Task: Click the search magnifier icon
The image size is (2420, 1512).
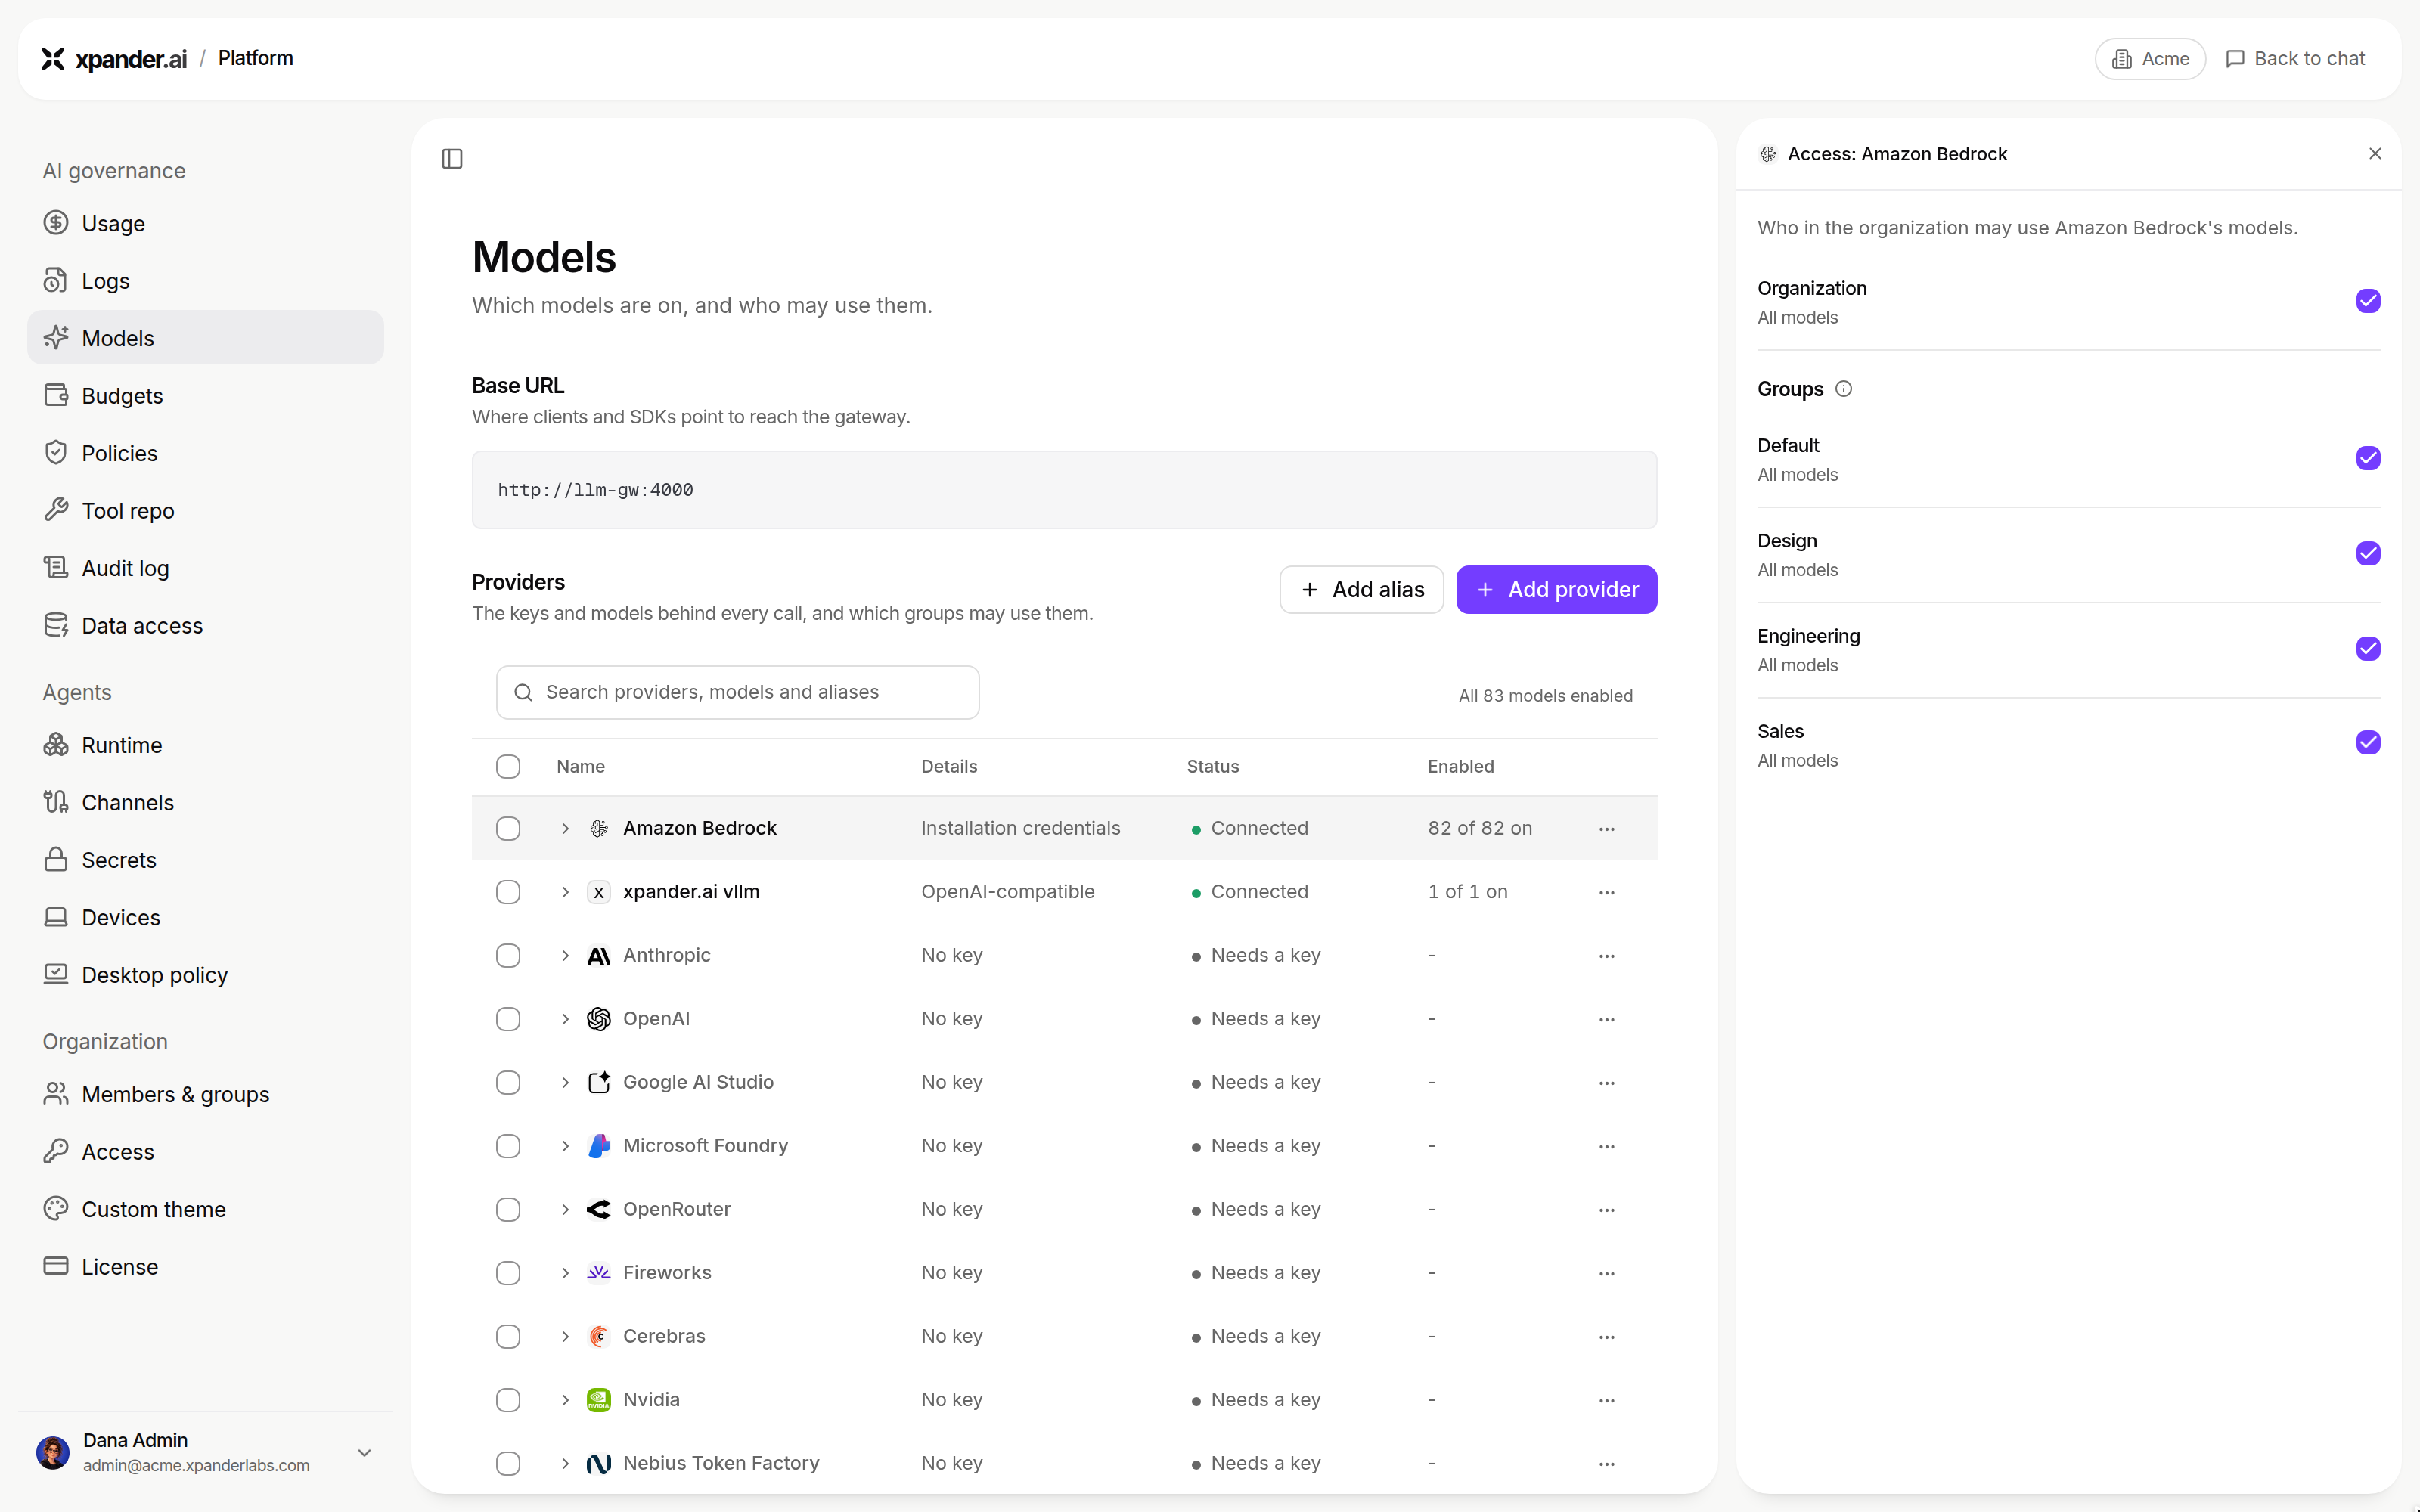Action: (x=523, y=692)
